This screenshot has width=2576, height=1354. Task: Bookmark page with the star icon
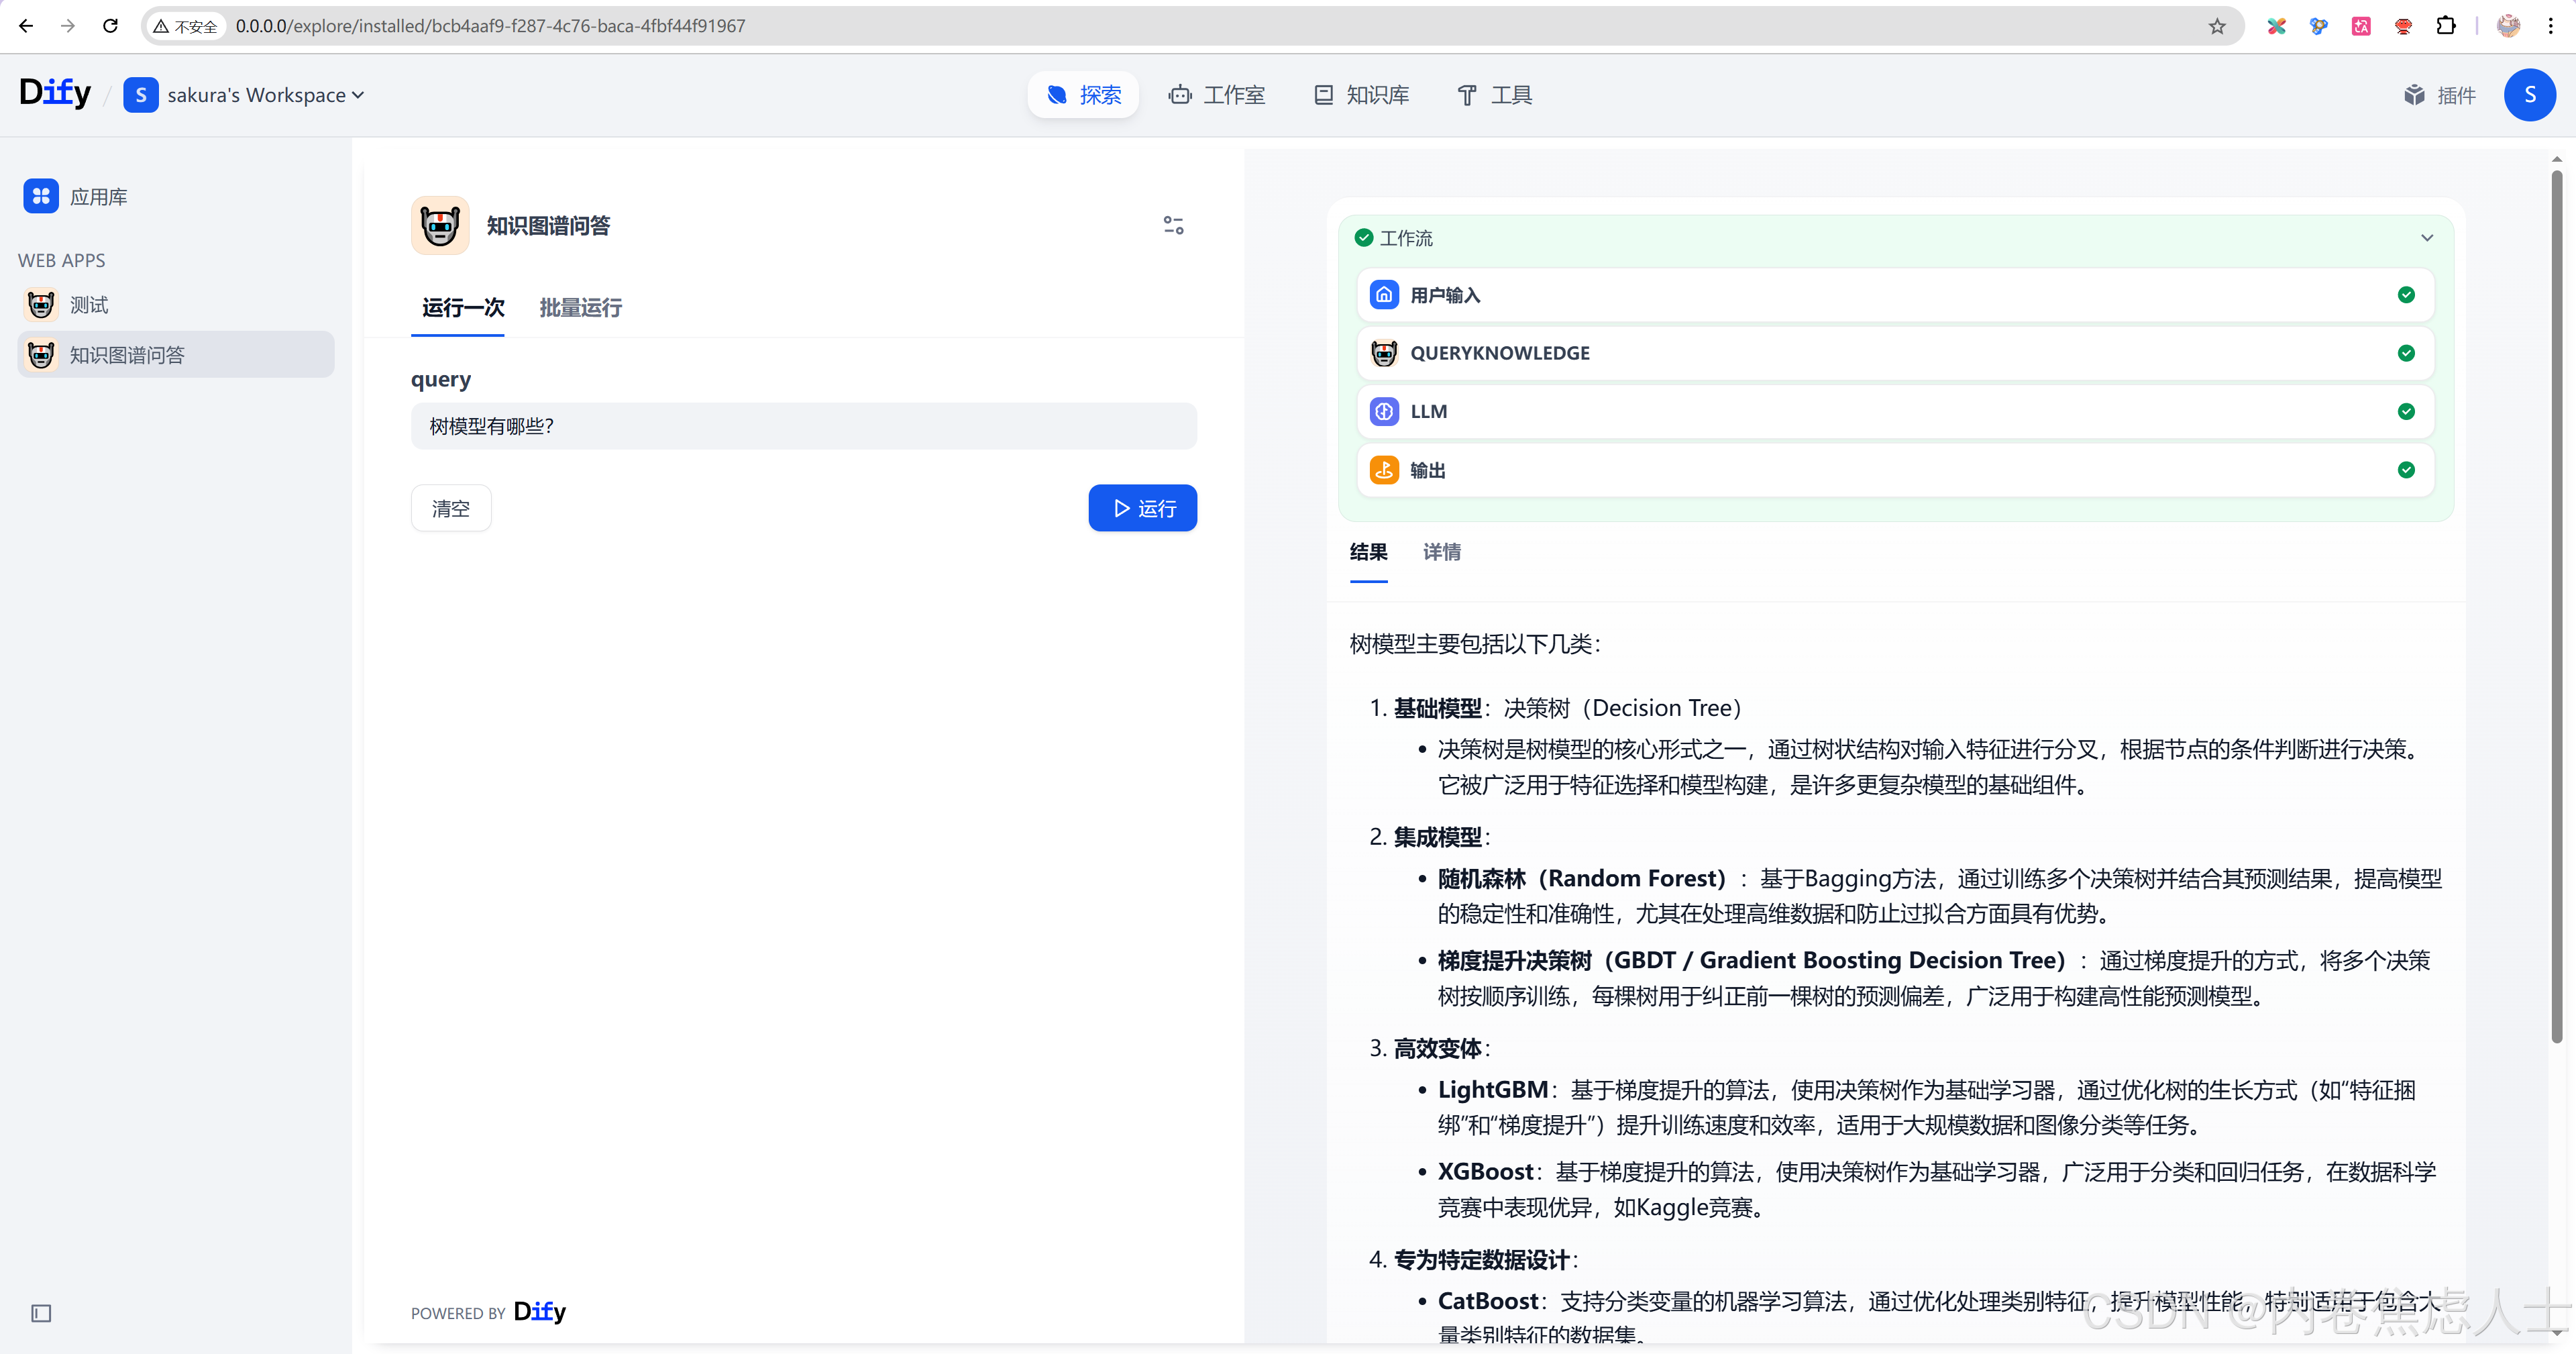click(2217, 26)
